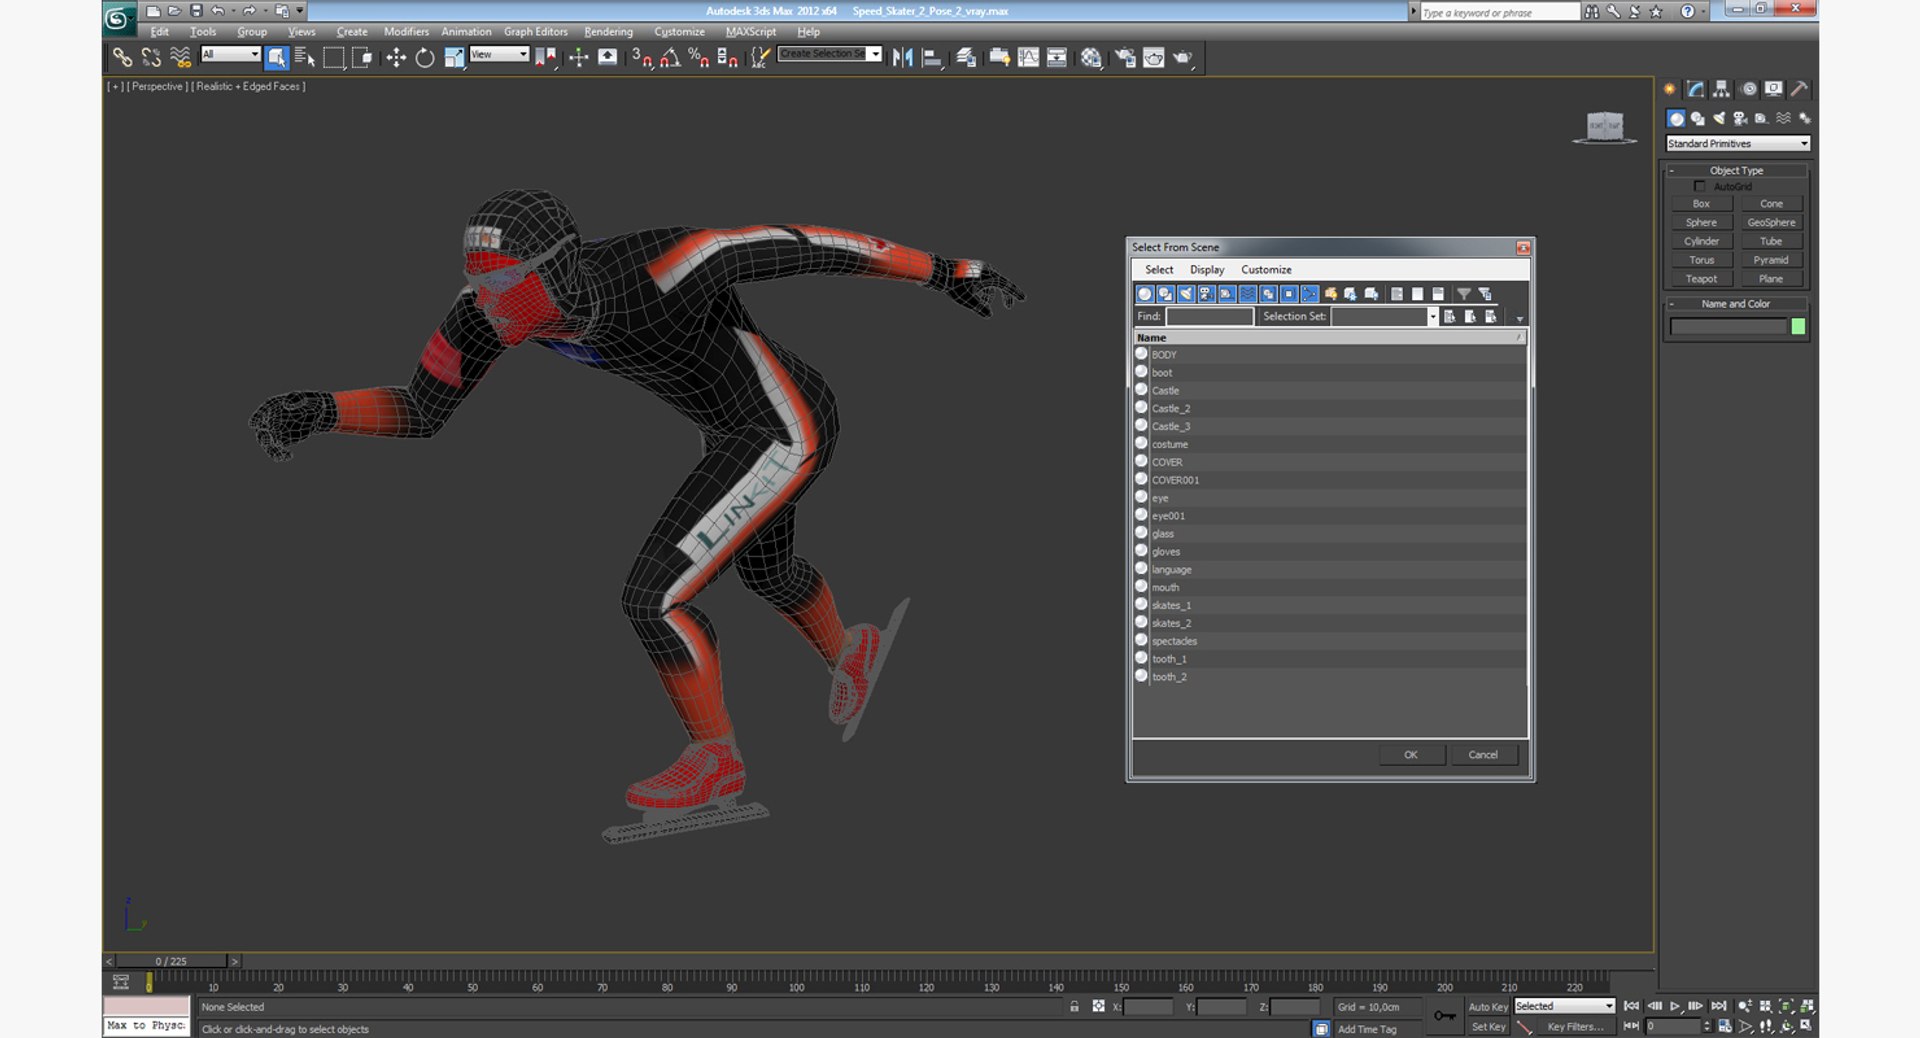This screenshot has width=1920, height=1038.
Task: Switch to the Utilities command panel
Action: click(1799, 89)
